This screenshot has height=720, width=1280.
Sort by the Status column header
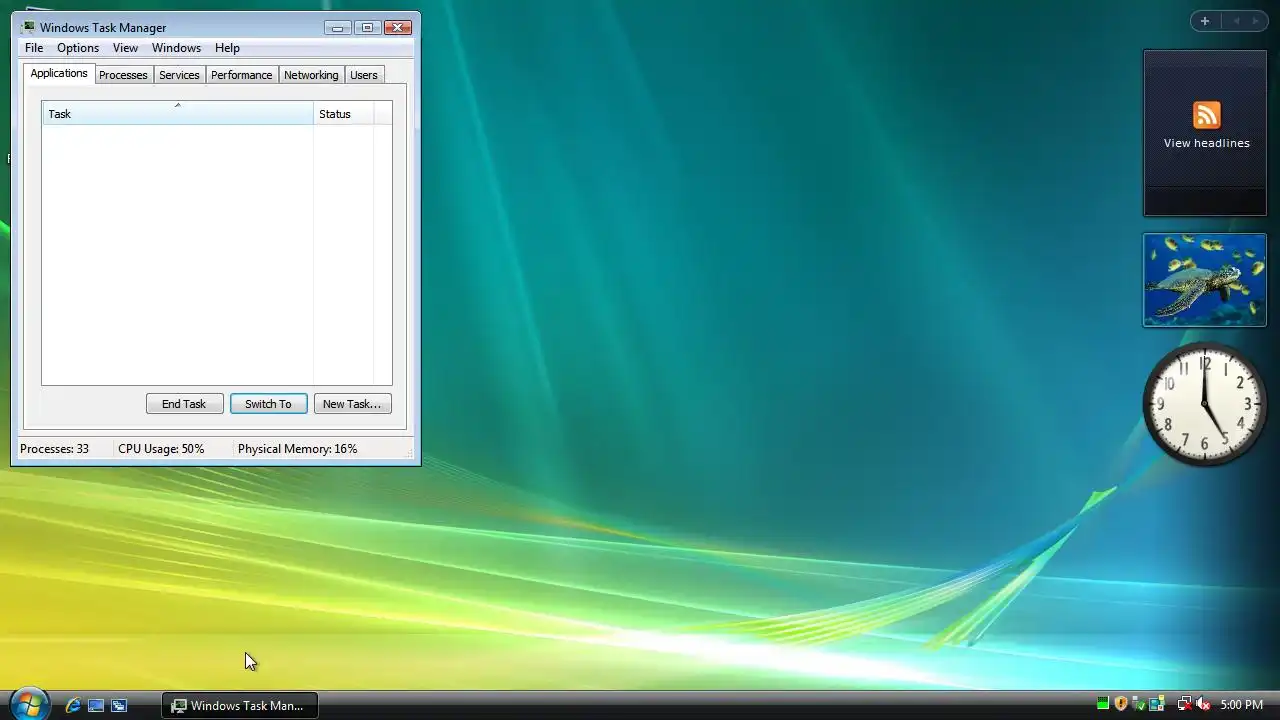pos(343,113)
